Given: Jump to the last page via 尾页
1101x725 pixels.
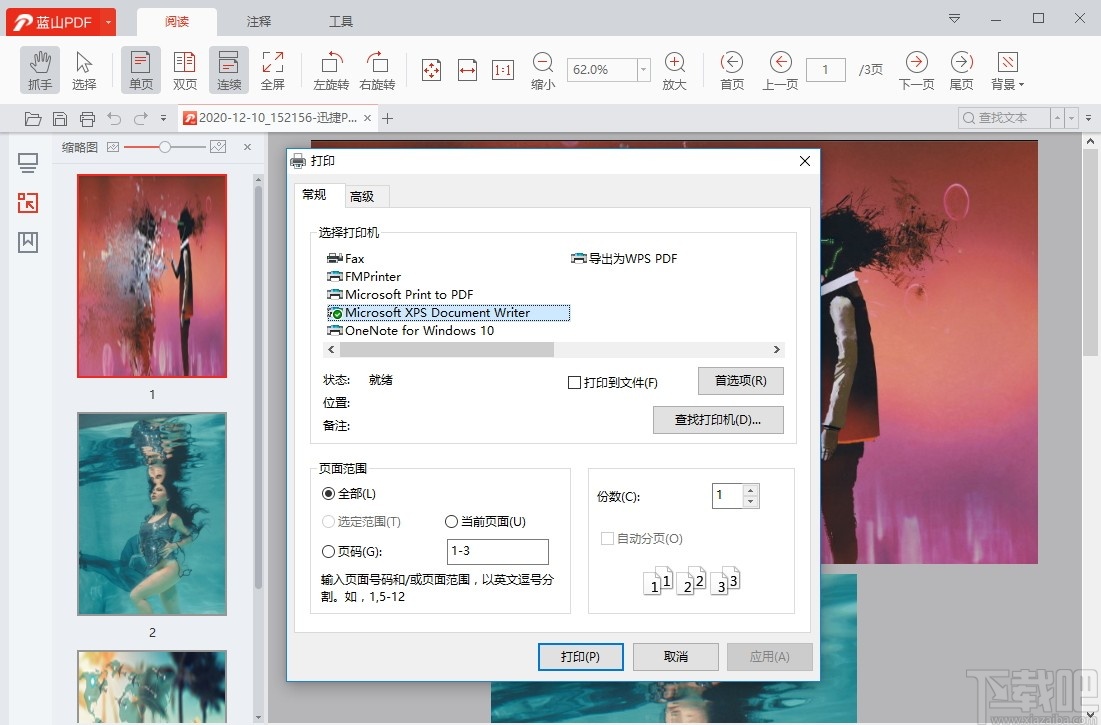Looking at the screenshot, I should click(x=960, y=70).
